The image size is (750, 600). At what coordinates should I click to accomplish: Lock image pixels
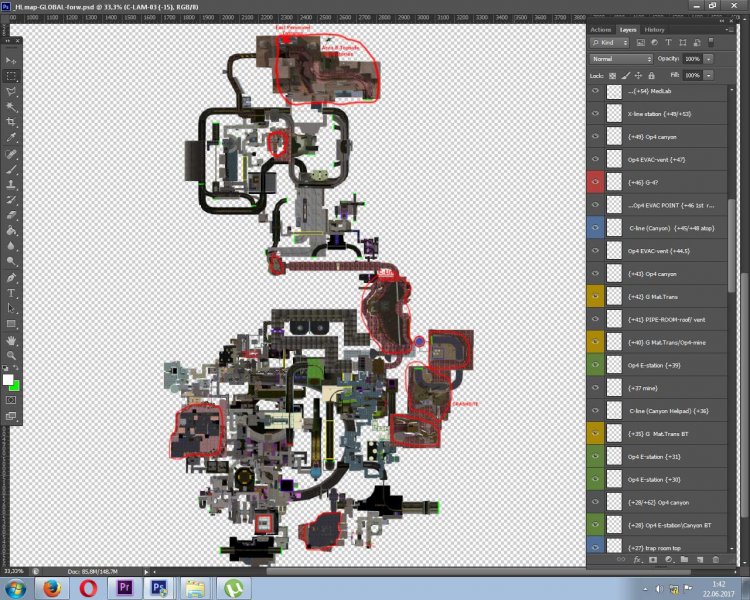coord(626,76)
